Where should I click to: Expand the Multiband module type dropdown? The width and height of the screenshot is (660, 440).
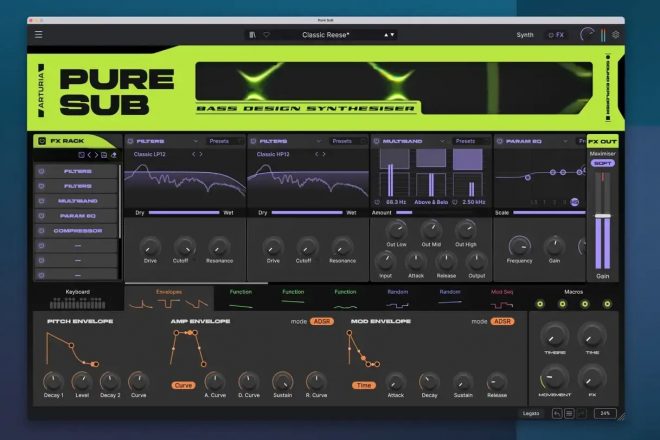tap(442, 141)
